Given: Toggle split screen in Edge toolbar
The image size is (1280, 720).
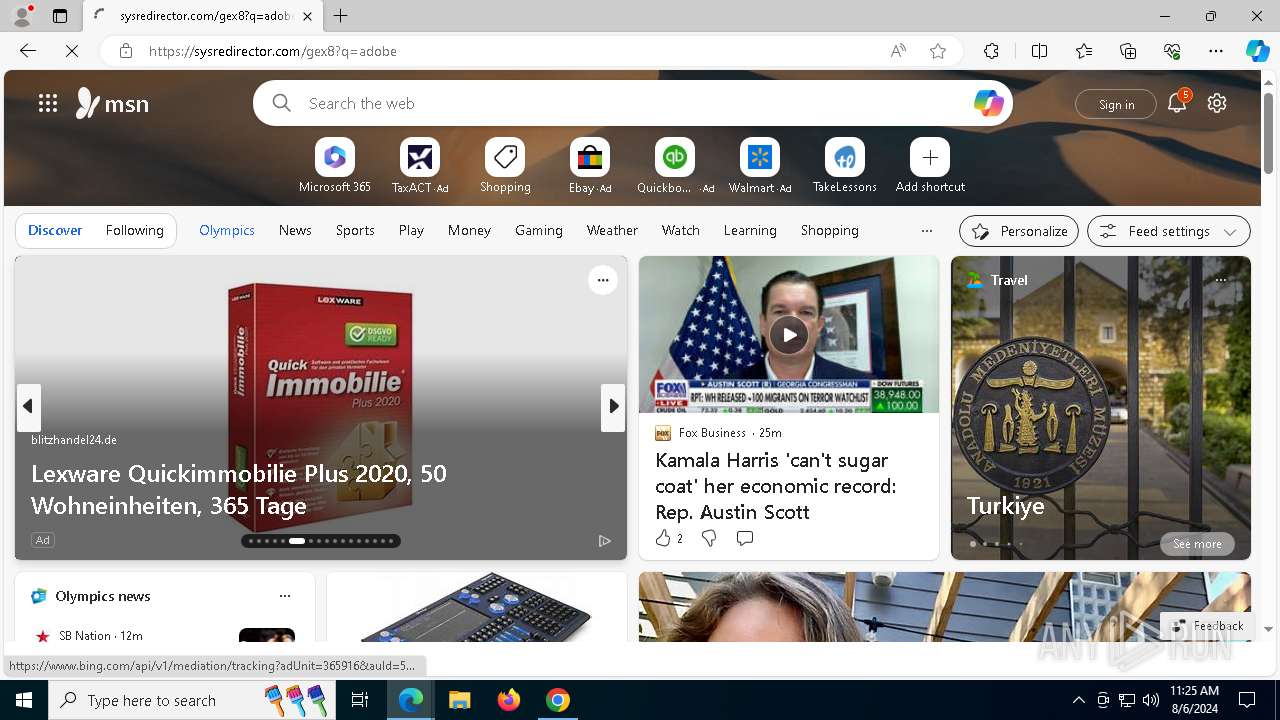Looking at the screenshot, I should tap(1039, 51).
